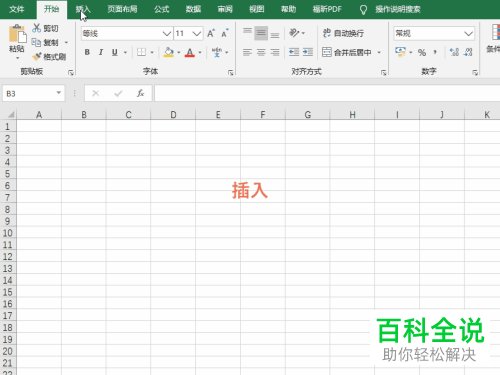Viewport: 500px width, 375px height.
Task: Switch to the Help (帮助) tab
Action: (288, 9)
